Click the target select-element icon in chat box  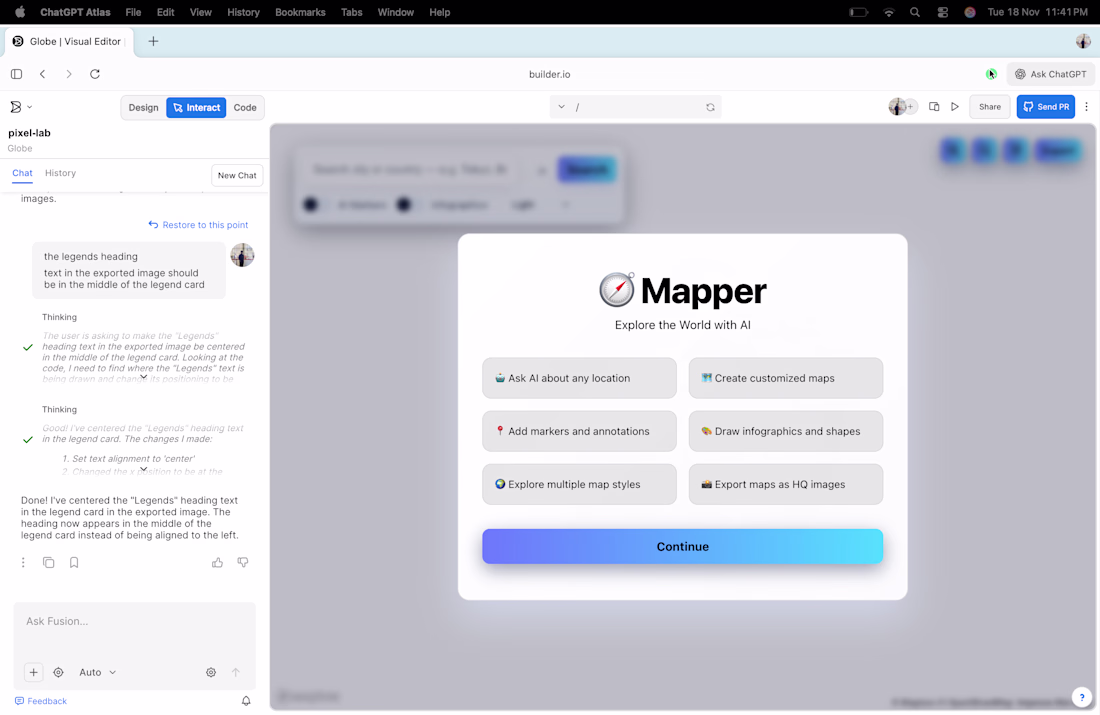point(58,672)
